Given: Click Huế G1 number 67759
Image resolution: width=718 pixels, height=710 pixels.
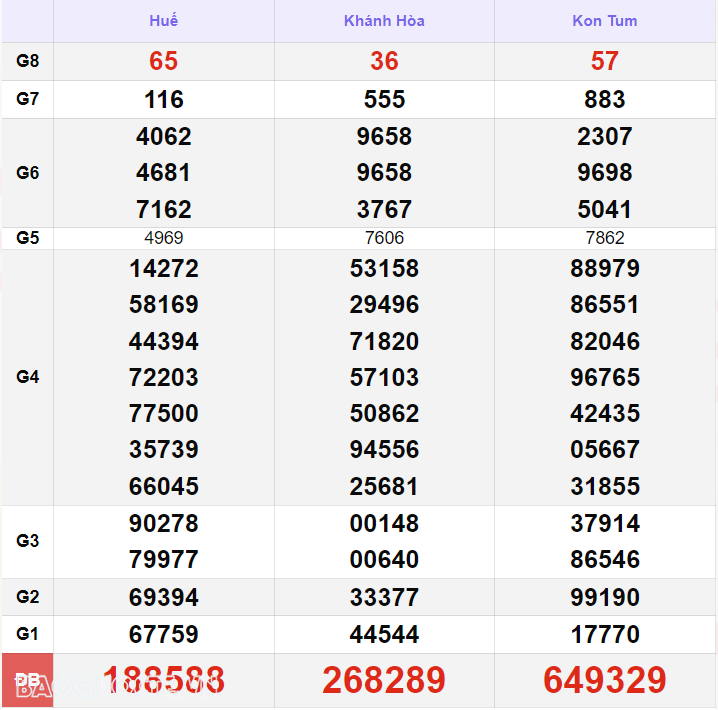Looking at the screenshot, I should [x=163, y=634].
